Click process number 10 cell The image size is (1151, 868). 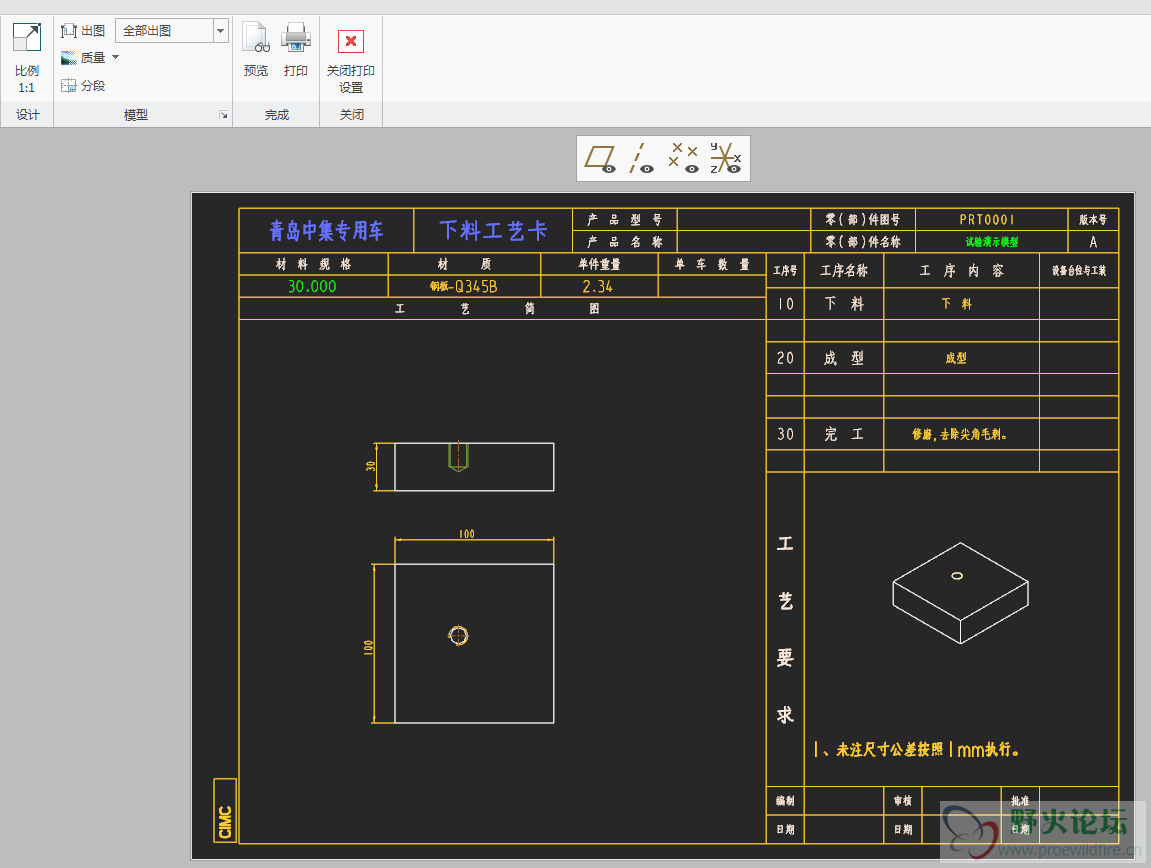[x=785, y=304]
